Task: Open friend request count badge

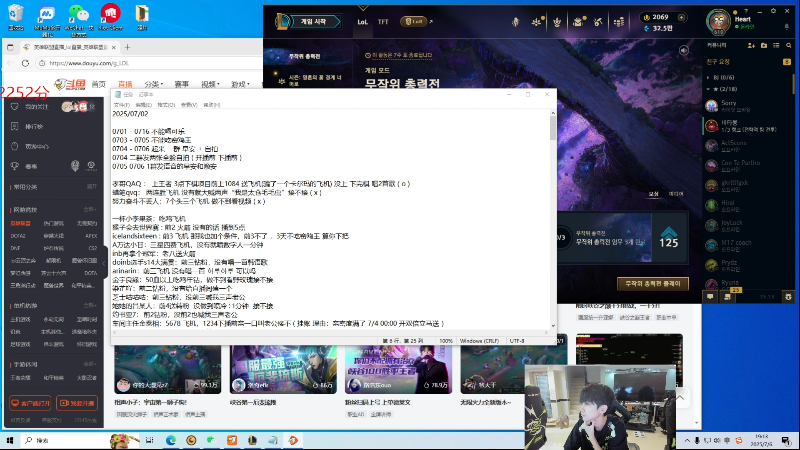Action: point(786,62)
